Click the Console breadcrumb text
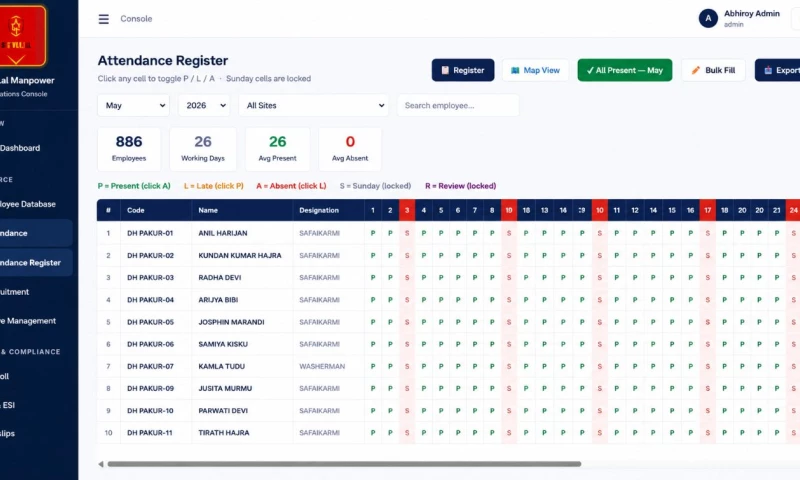Viewport: 800px width, 480px height. click(136, 19)
